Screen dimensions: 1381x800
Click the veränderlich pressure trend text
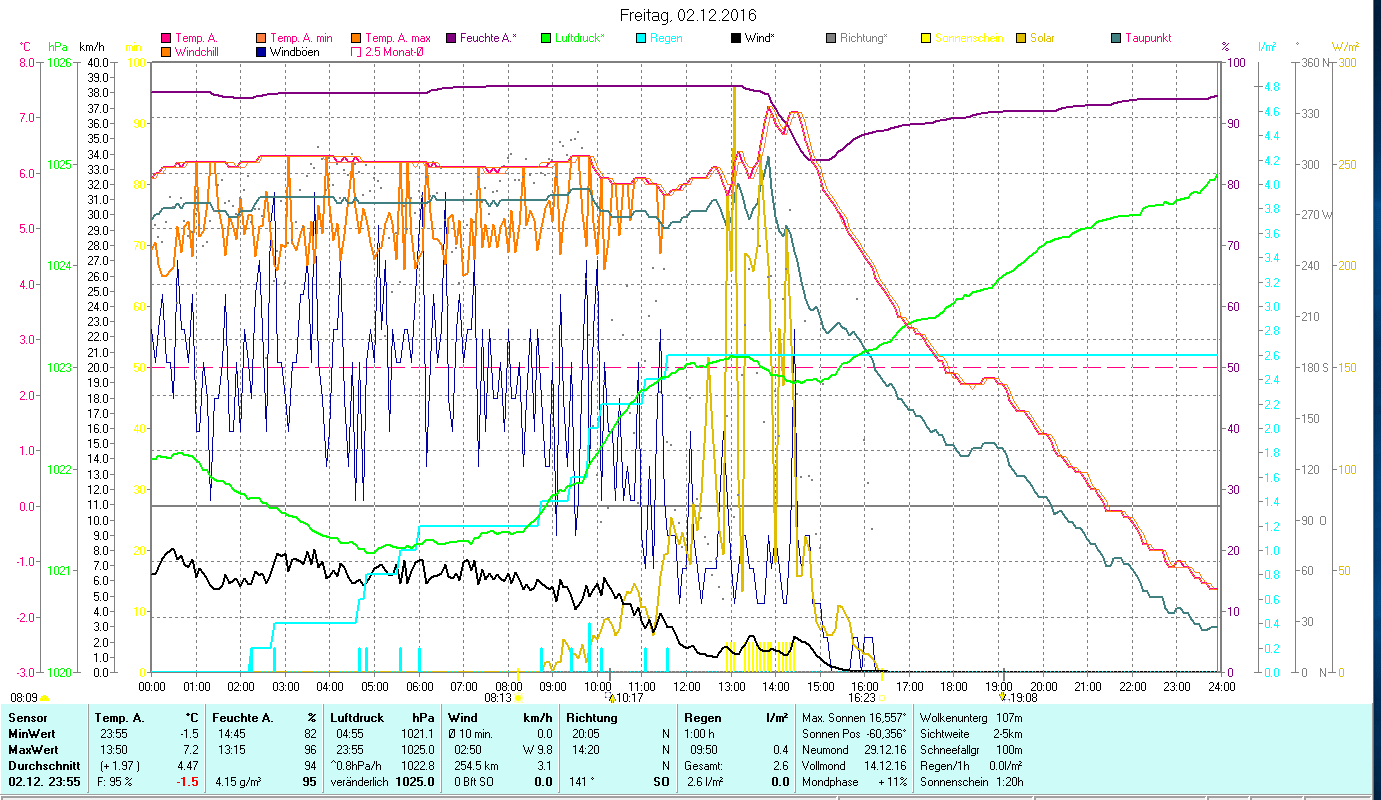[361, 781]
